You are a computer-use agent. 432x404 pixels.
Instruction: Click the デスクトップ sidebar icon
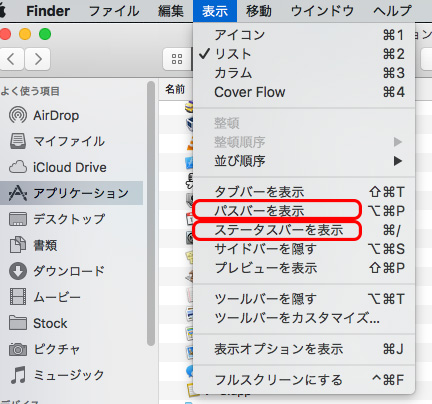pyautogui.click(x=18, y=219)
